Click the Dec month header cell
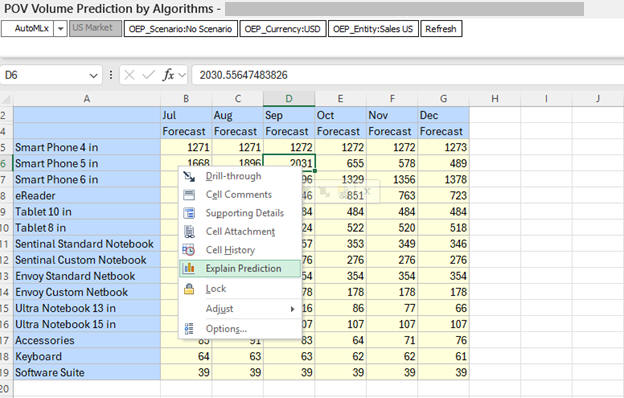 [x=443, y=115]
